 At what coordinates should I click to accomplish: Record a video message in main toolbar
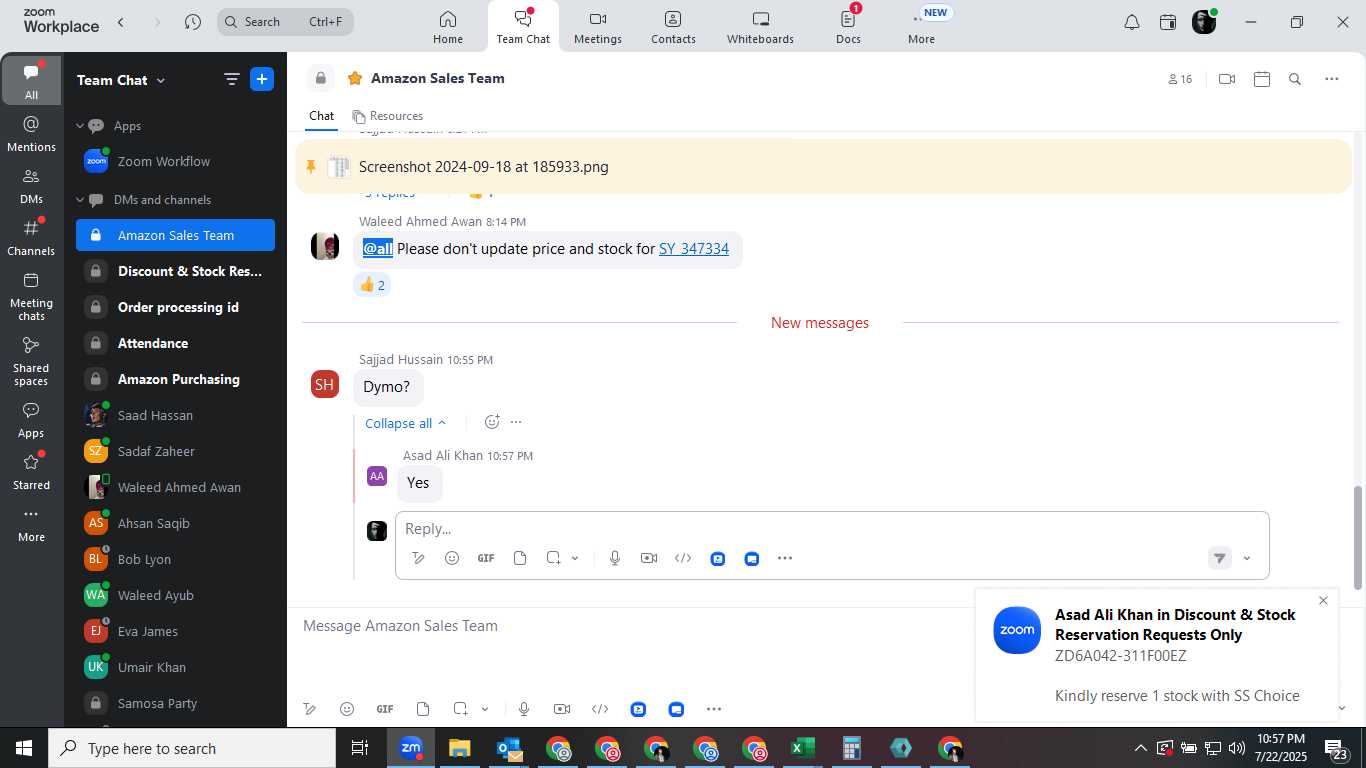pos(562,709)
